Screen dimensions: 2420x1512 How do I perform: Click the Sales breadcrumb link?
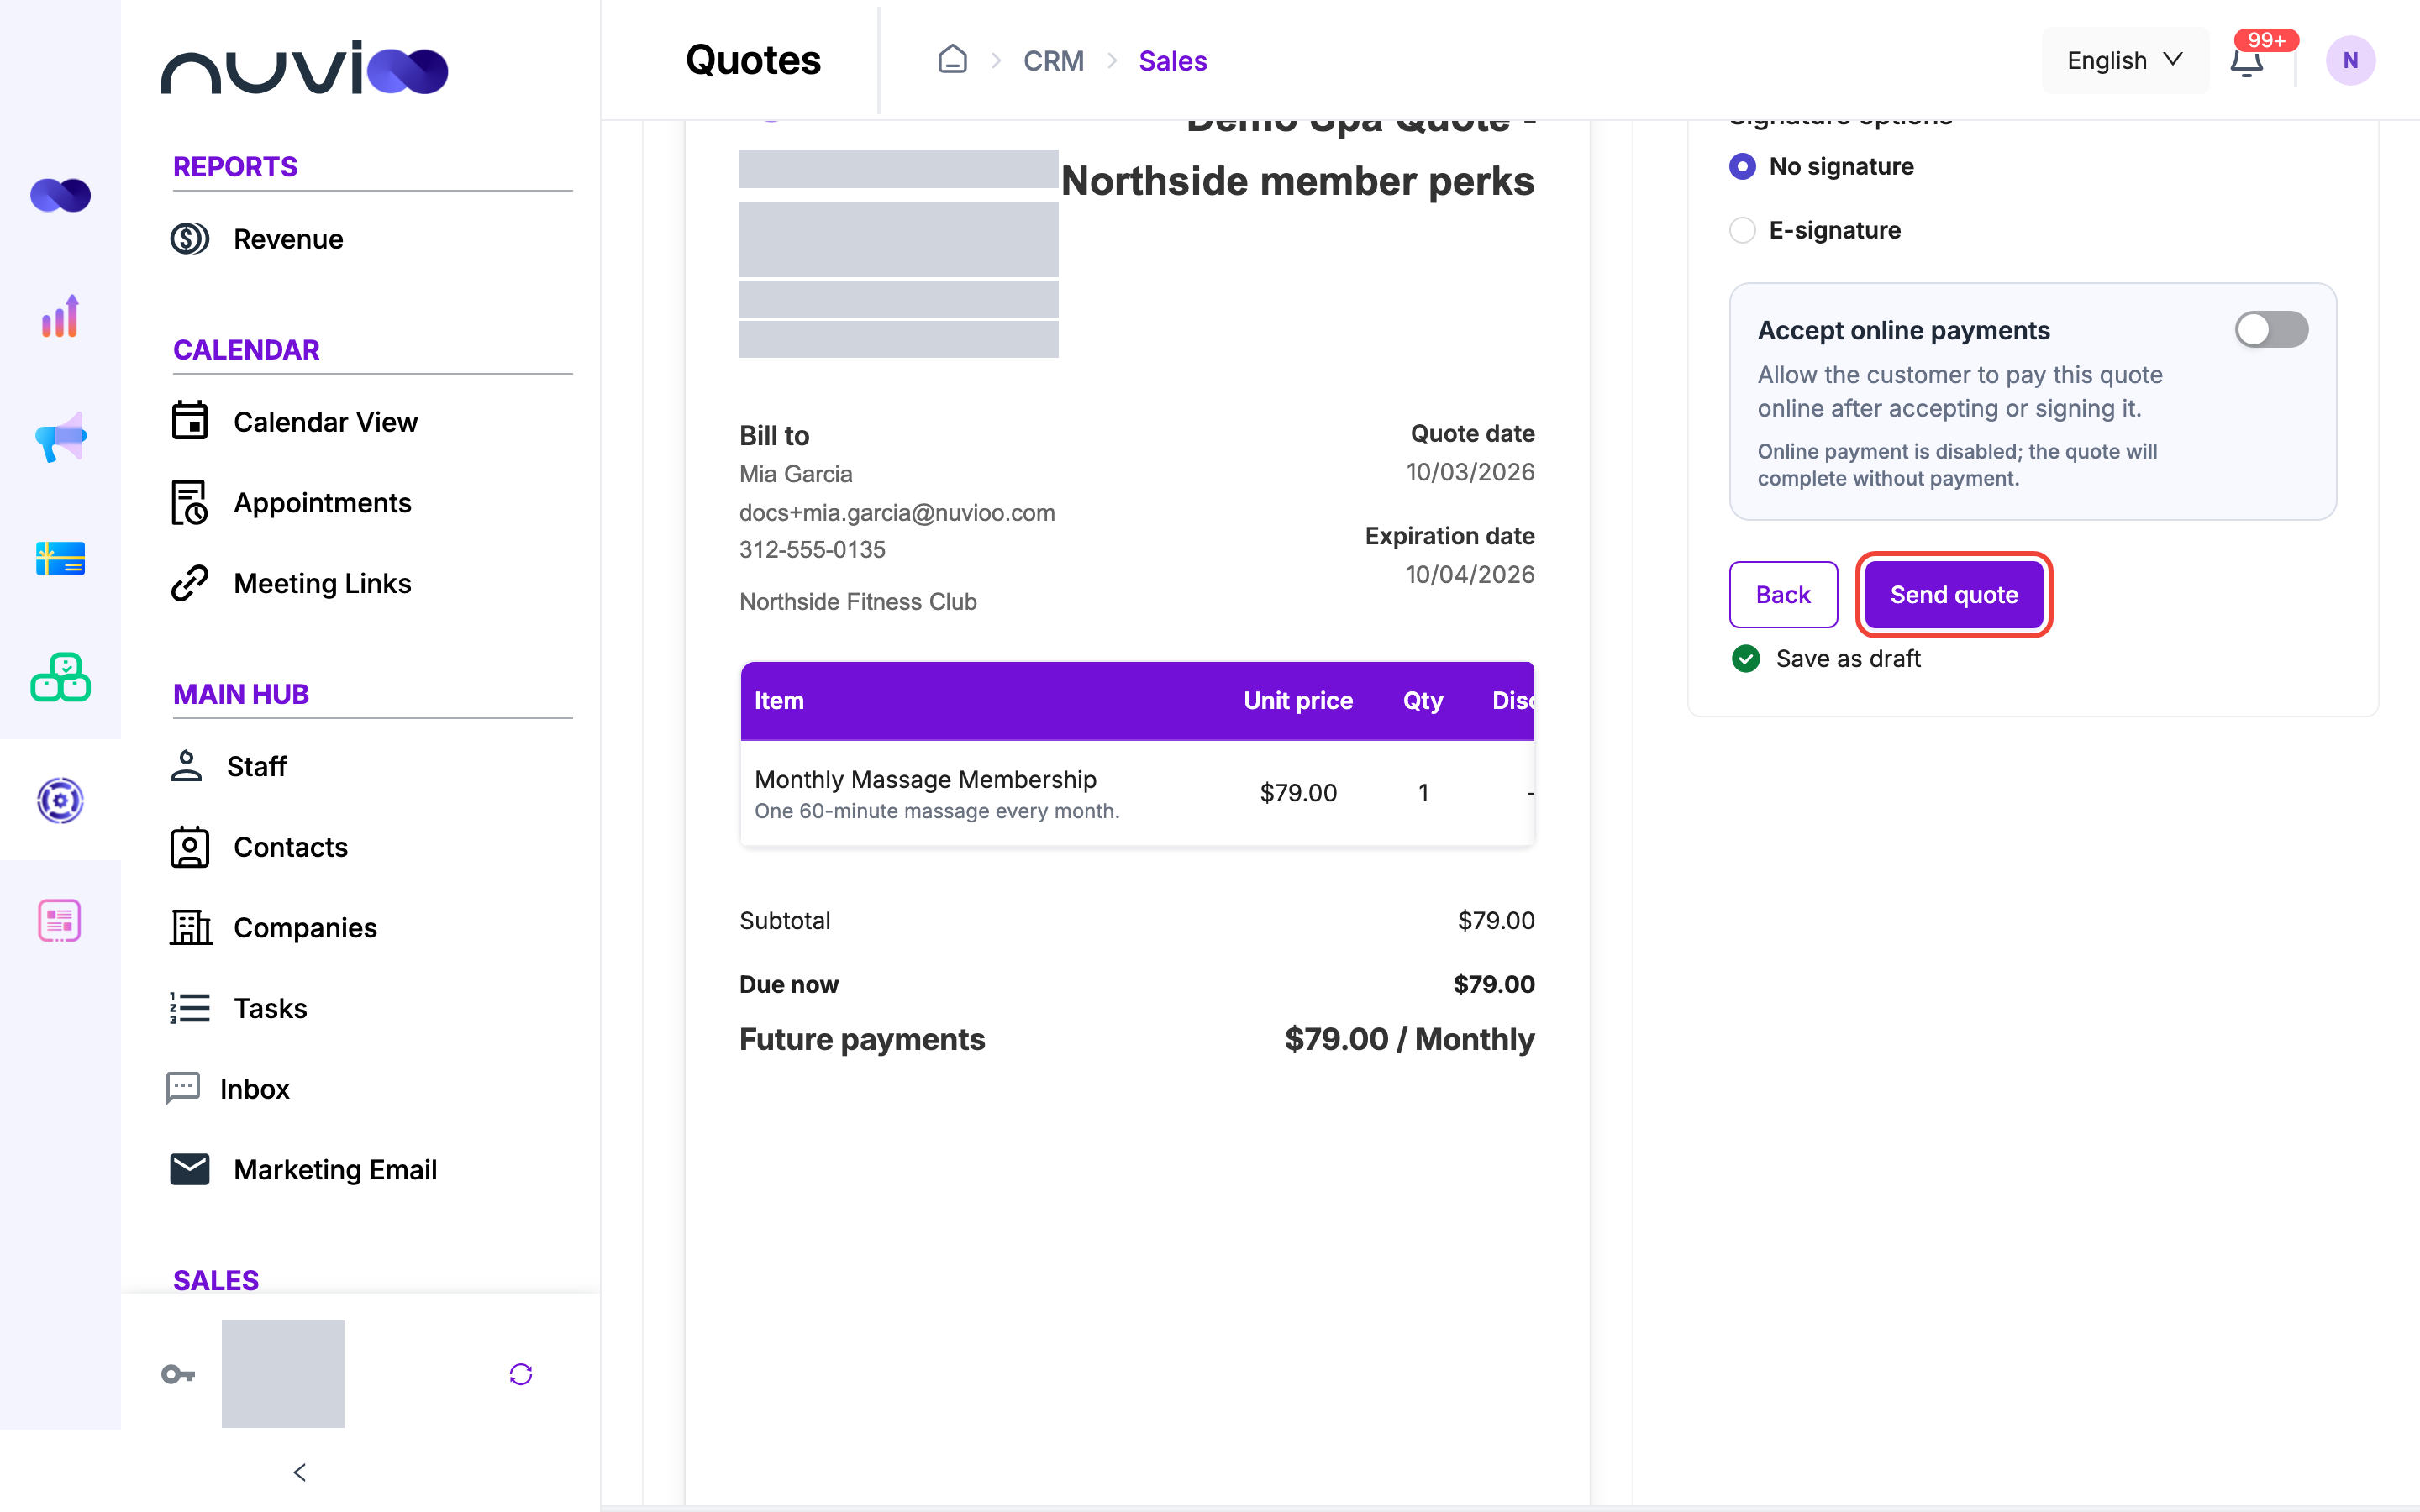pyautogui.click(x=1172, y=61)
